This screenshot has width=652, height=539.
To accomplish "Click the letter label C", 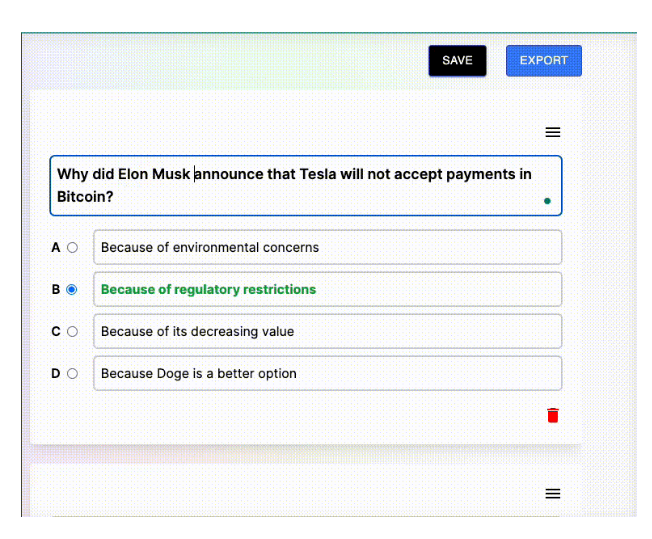I will pyautogui.click(x=57, y=332).
